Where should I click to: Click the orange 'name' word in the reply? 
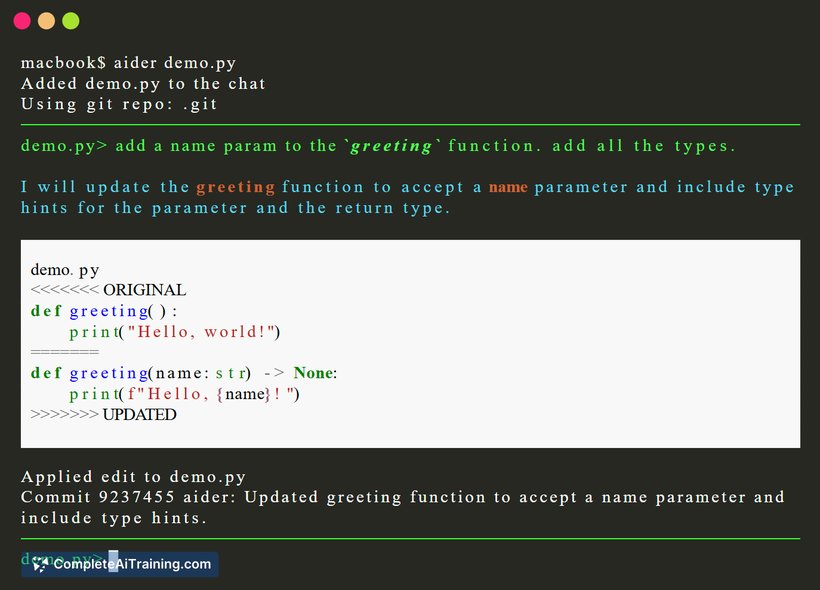tap(508, 187)
